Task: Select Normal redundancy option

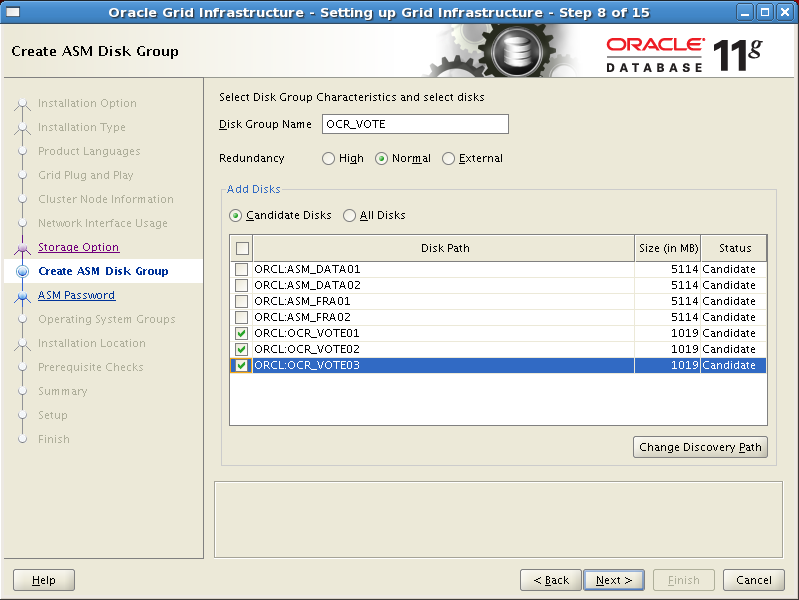Action: [x=381, y=159]
